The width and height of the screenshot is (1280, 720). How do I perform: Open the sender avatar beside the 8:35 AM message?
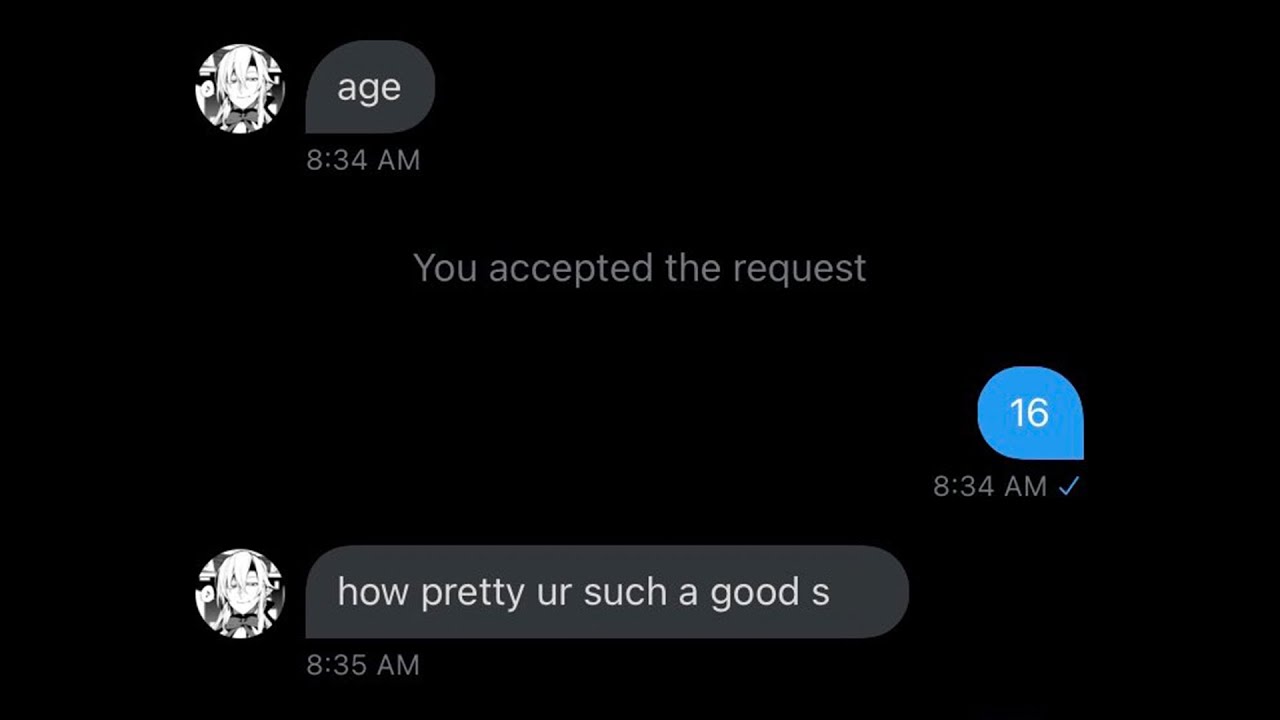point(240,593)
